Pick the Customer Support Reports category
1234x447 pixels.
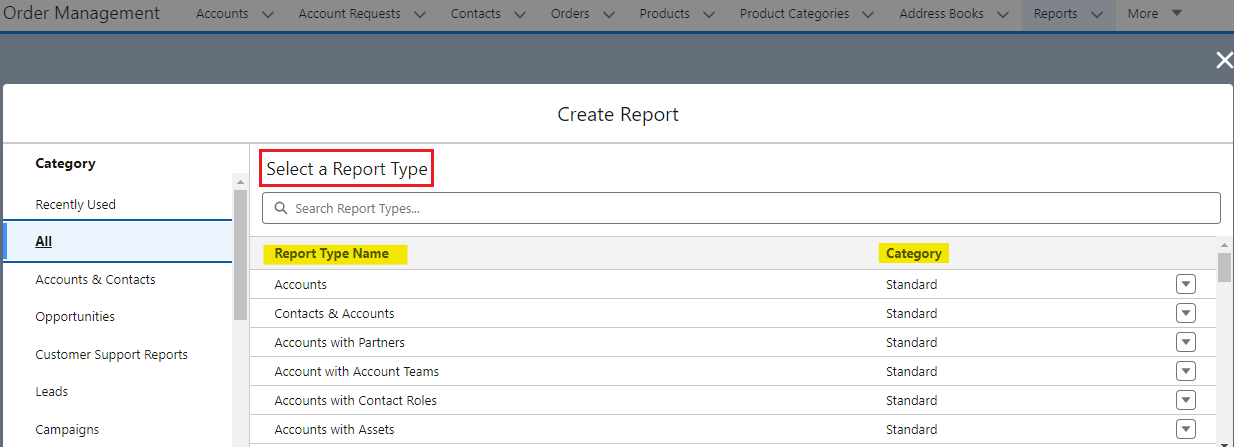(111, 354)
